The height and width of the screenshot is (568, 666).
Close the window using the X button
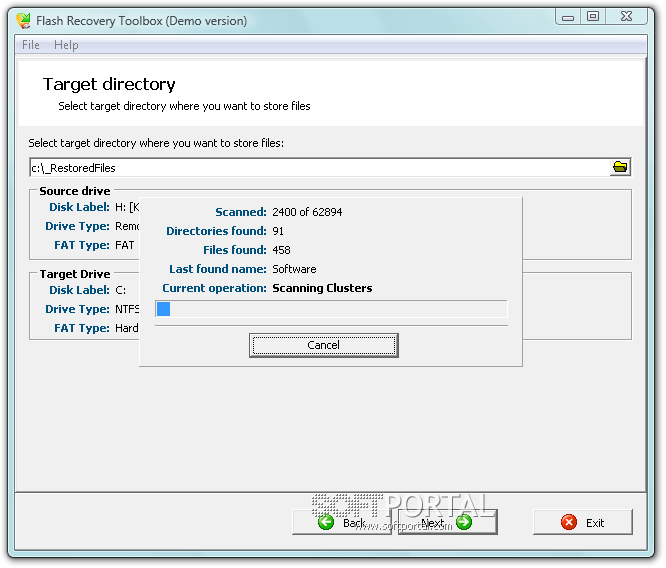[x=626, y=17]
